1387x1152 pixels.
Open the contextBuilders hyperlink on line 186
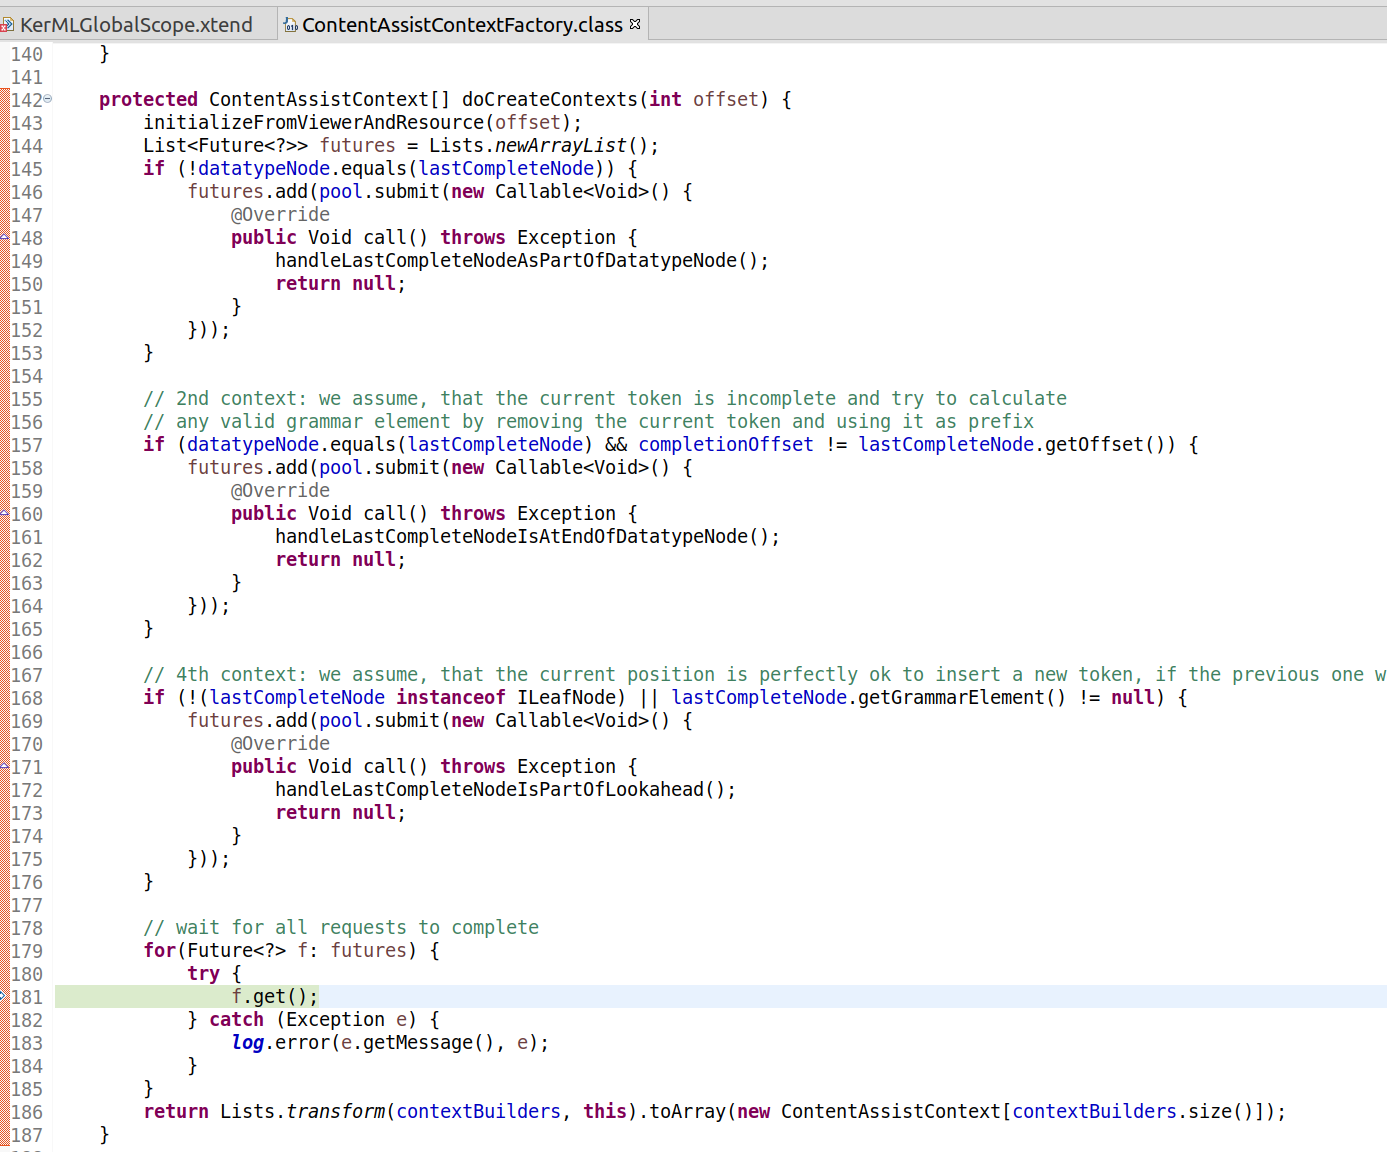478,1111
